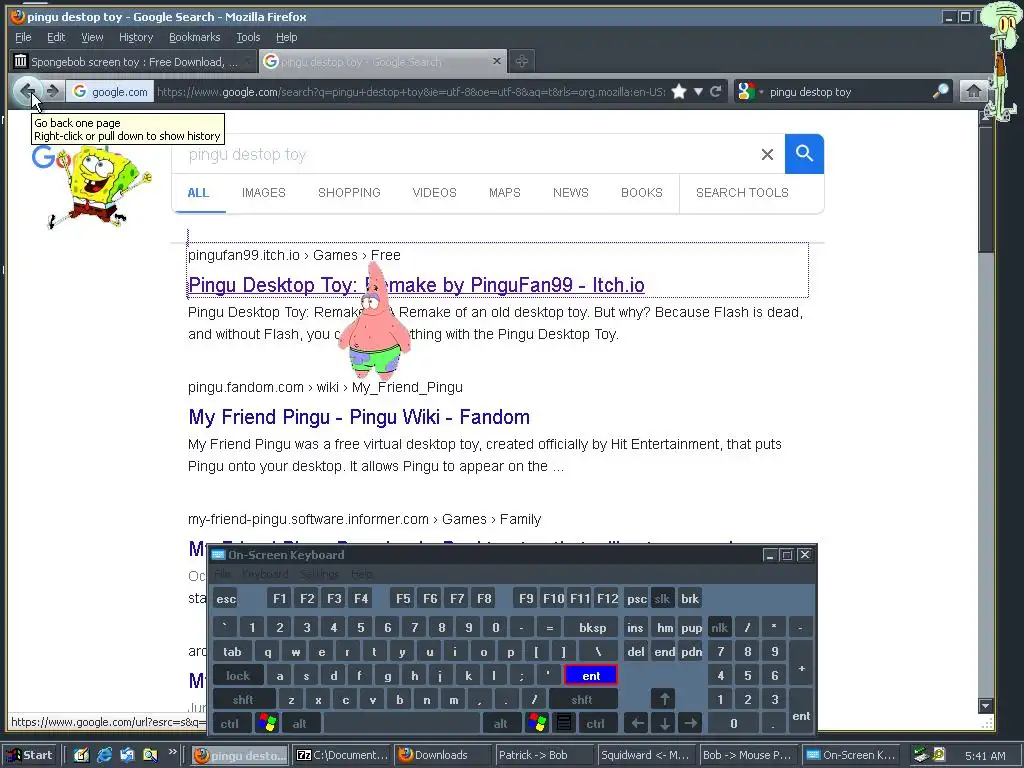
Task: Click the F5 key on On-Screen Keyboard
Action: coord(403,599)
